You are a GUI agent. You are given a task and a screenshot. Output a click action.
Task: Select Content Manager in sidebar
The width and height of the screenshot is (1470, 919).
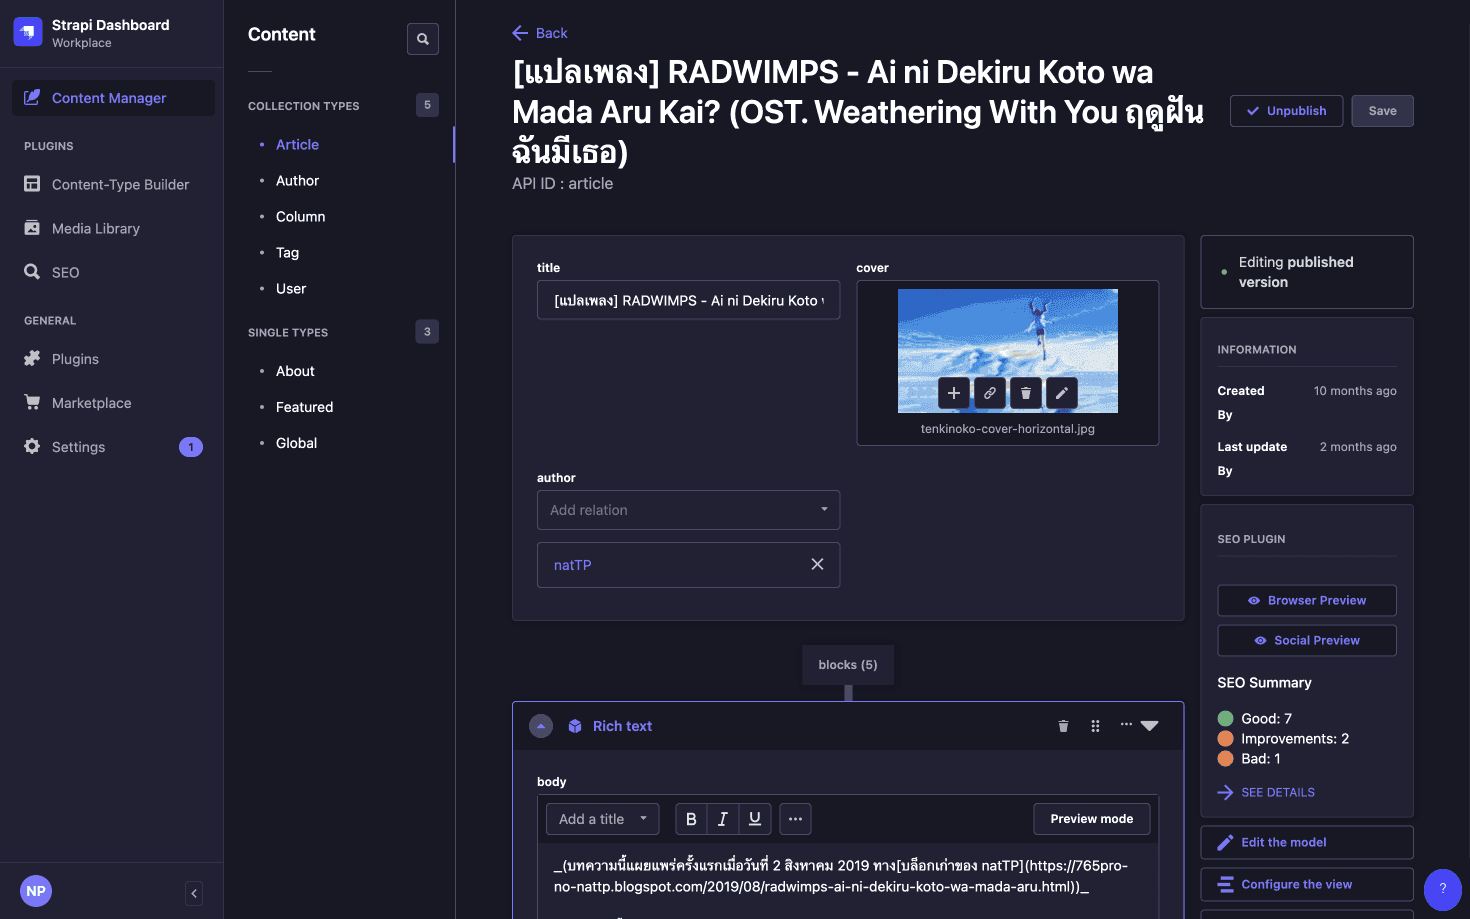point(113,98)
